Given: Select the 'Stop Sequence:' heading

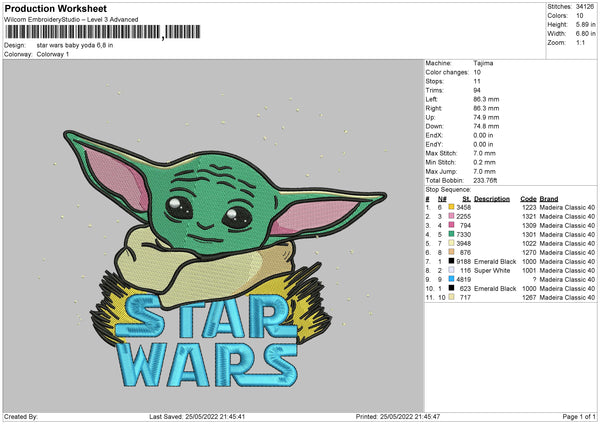Looking at the screenshot, I should [448, 189].
